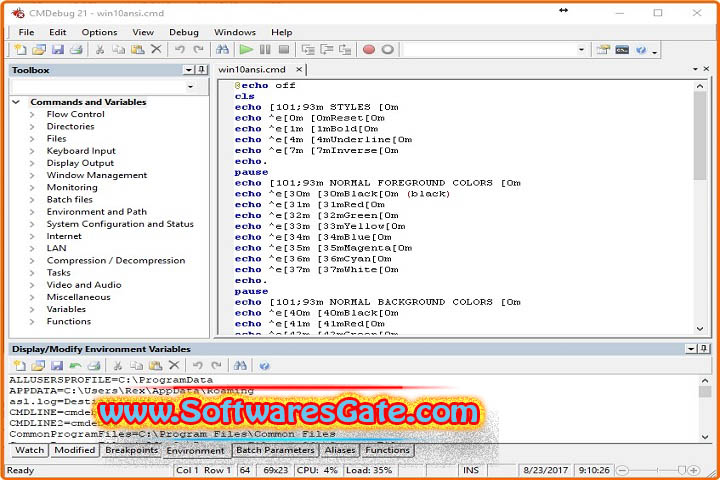Viewport: 720px width, 480px height.
Task: Click the Save icon in main toolbar
Action: tap(58, 50)
